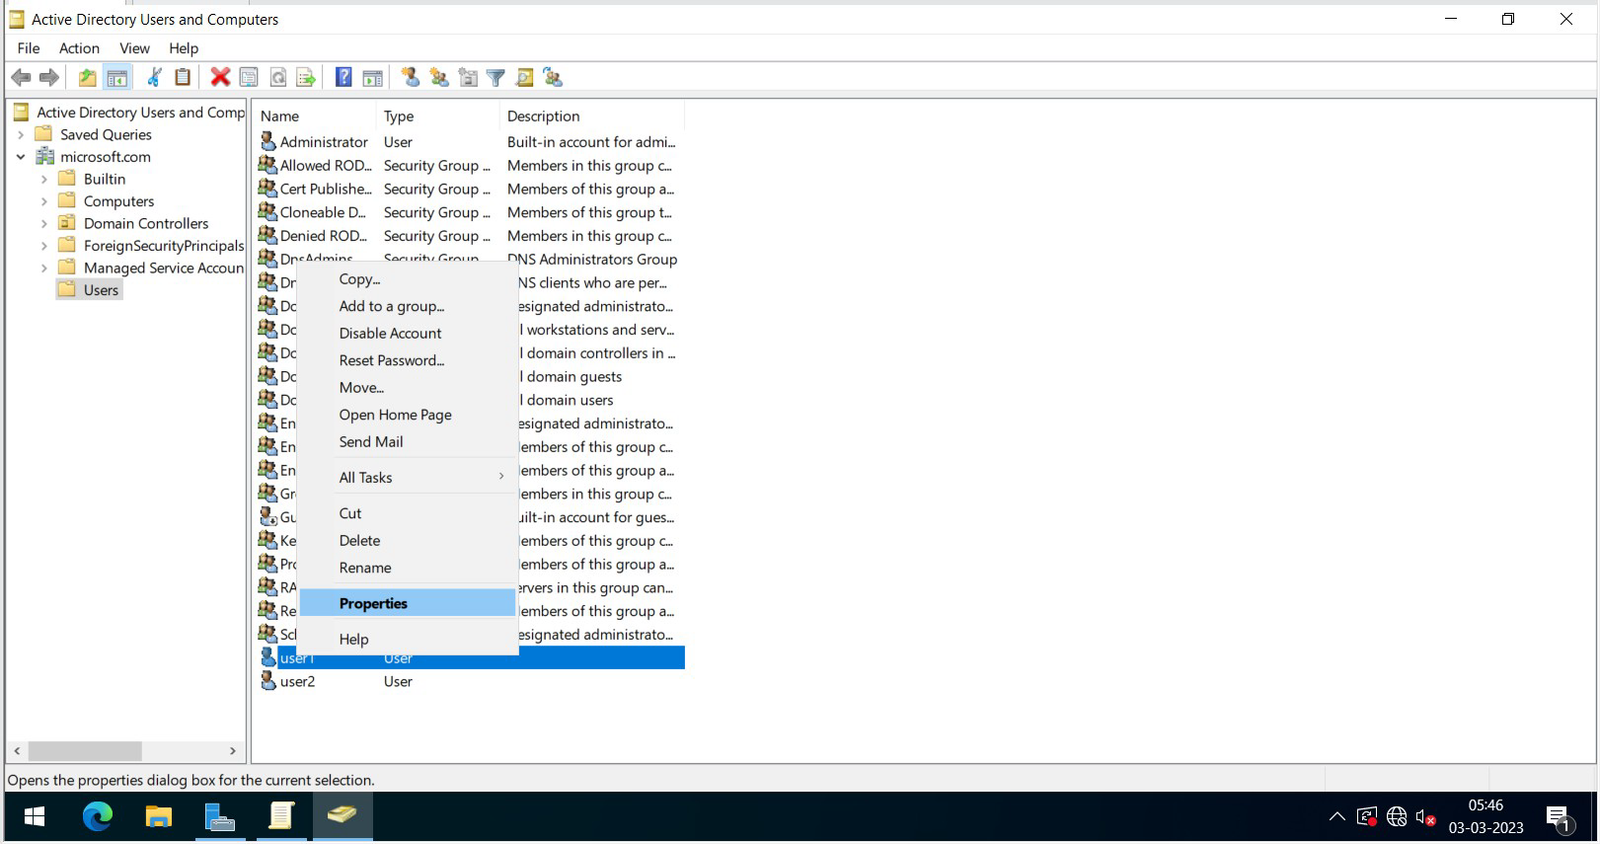This screenshot has width=1600, height=844.
Task: Toggle the Show/Hide Action Pane icon
Action: tap(372, 77)
